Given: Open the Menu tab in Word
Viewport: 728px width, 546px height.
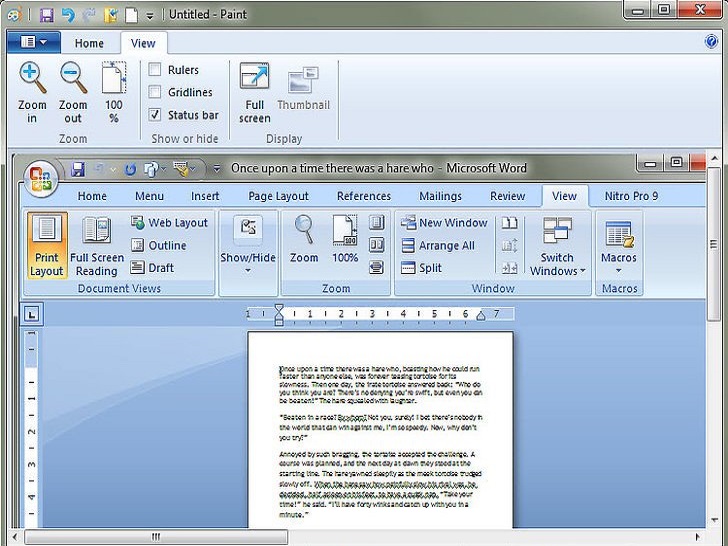Looking at the screenshot, I should 149,196.
